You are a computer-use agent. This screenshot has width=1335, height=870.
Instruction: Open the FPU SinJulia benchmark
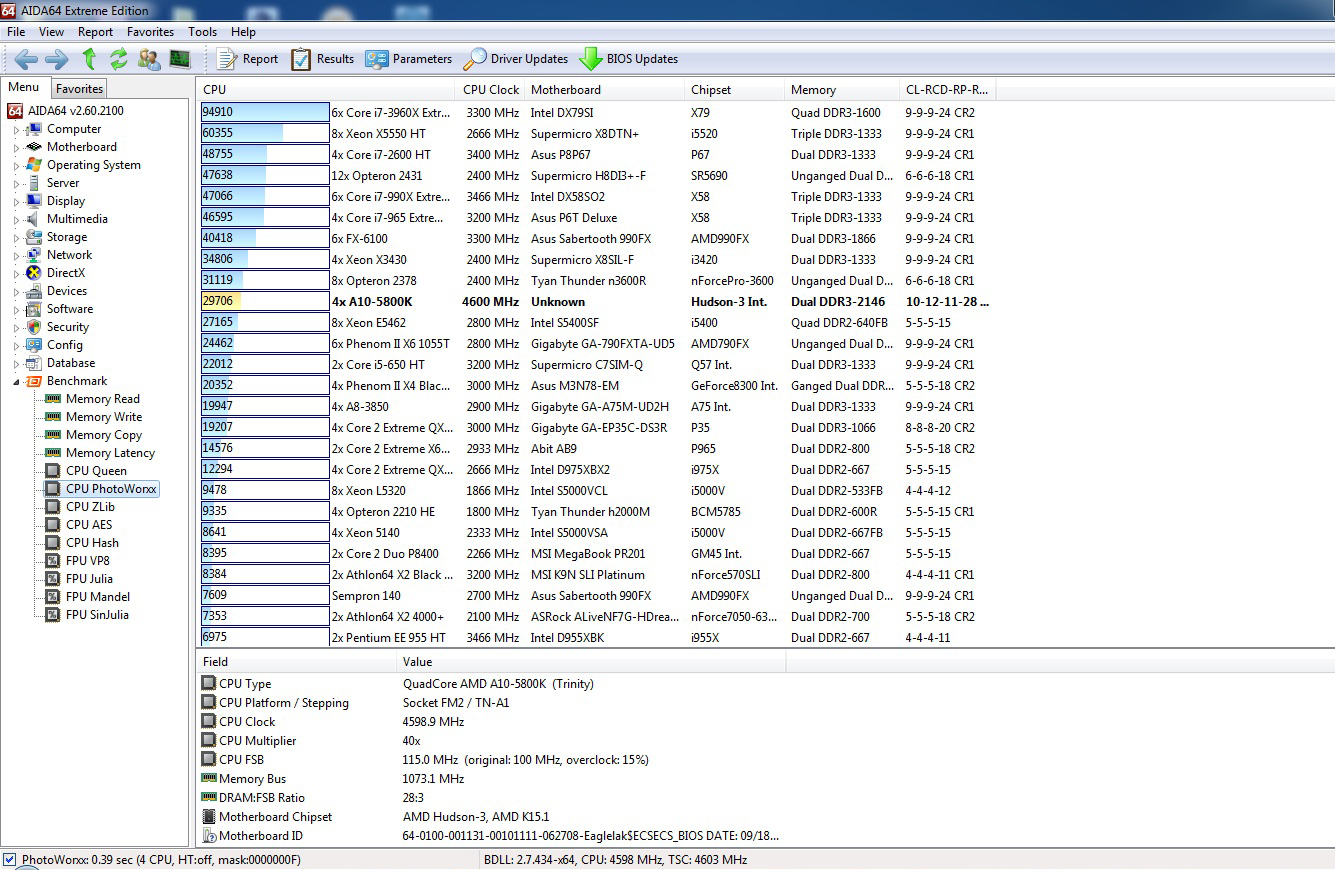[98, 615]
